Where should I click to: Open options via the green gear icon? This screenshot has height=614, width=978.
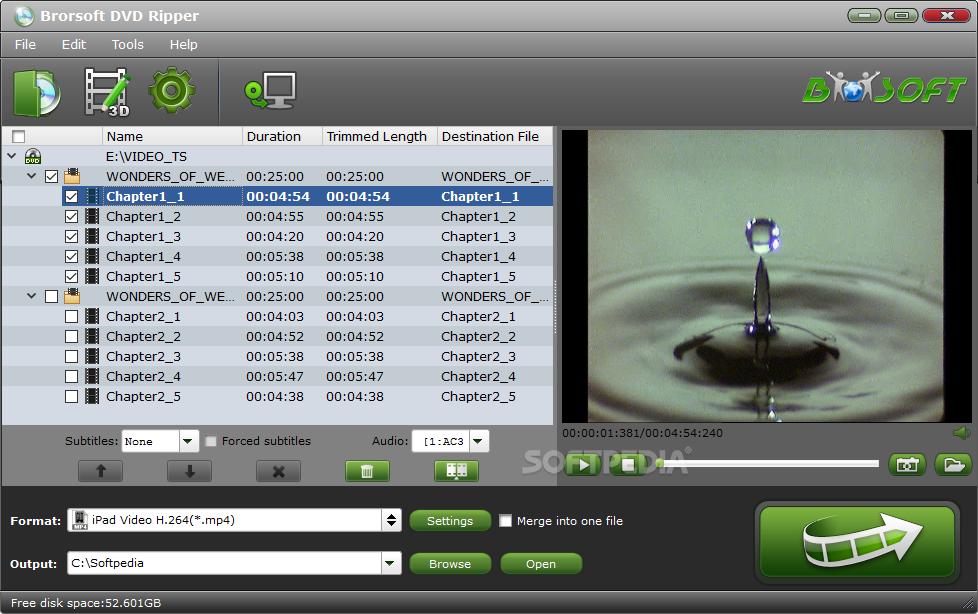(x=172, y=91)
